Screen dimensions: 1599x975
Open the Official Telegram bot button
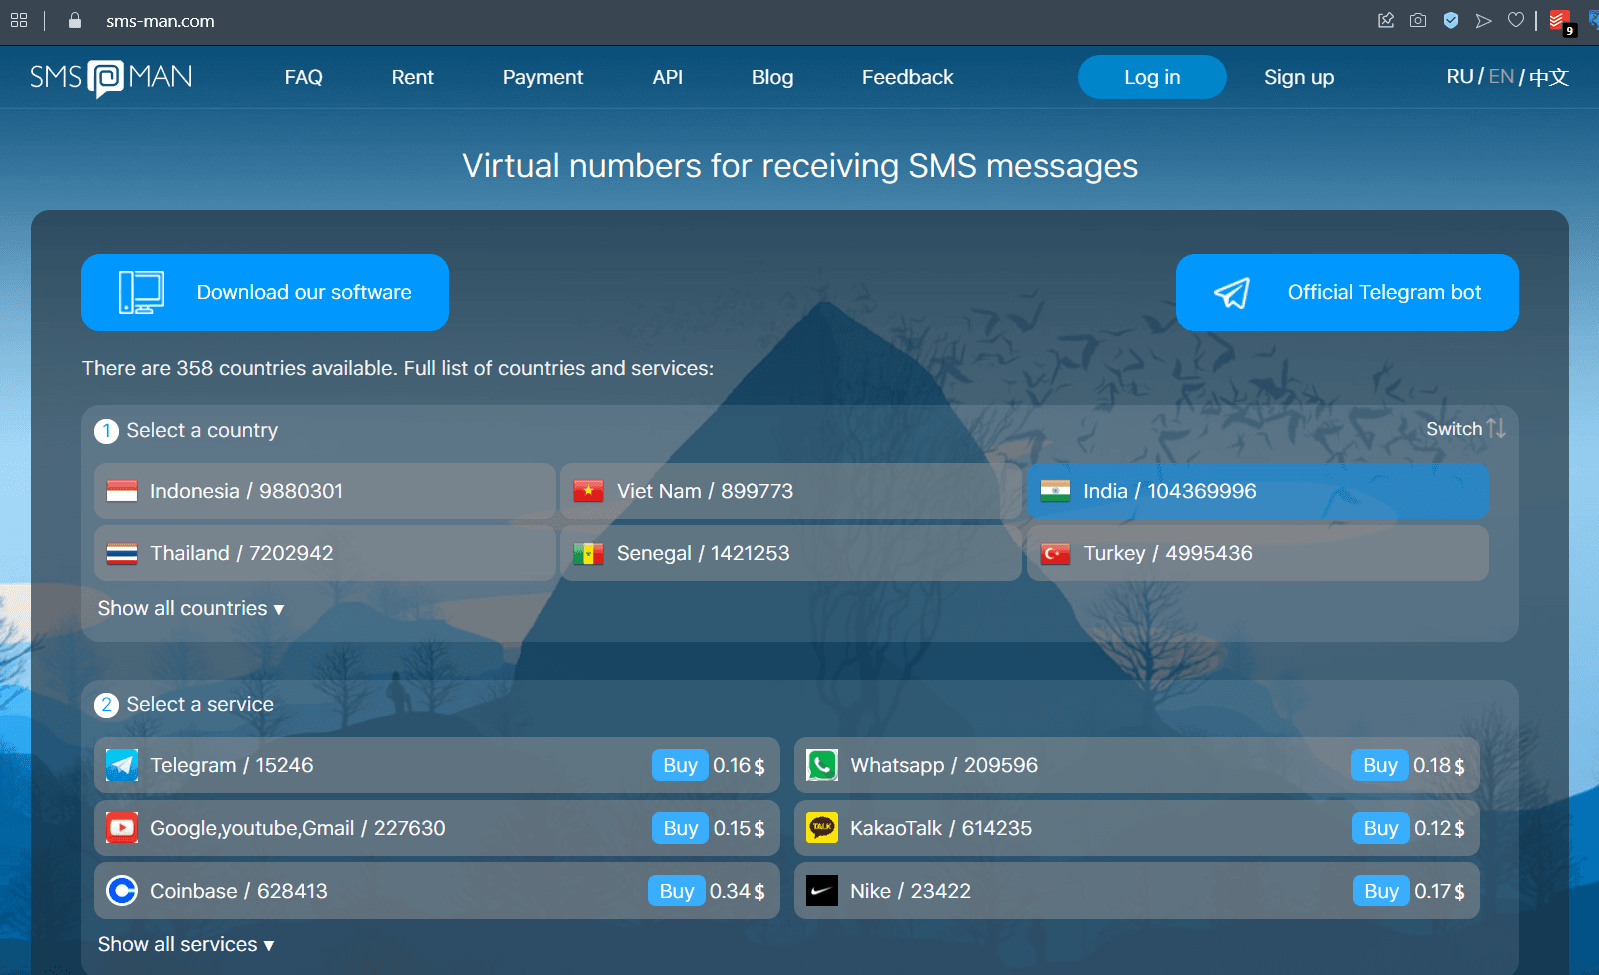click(1347, 292)
